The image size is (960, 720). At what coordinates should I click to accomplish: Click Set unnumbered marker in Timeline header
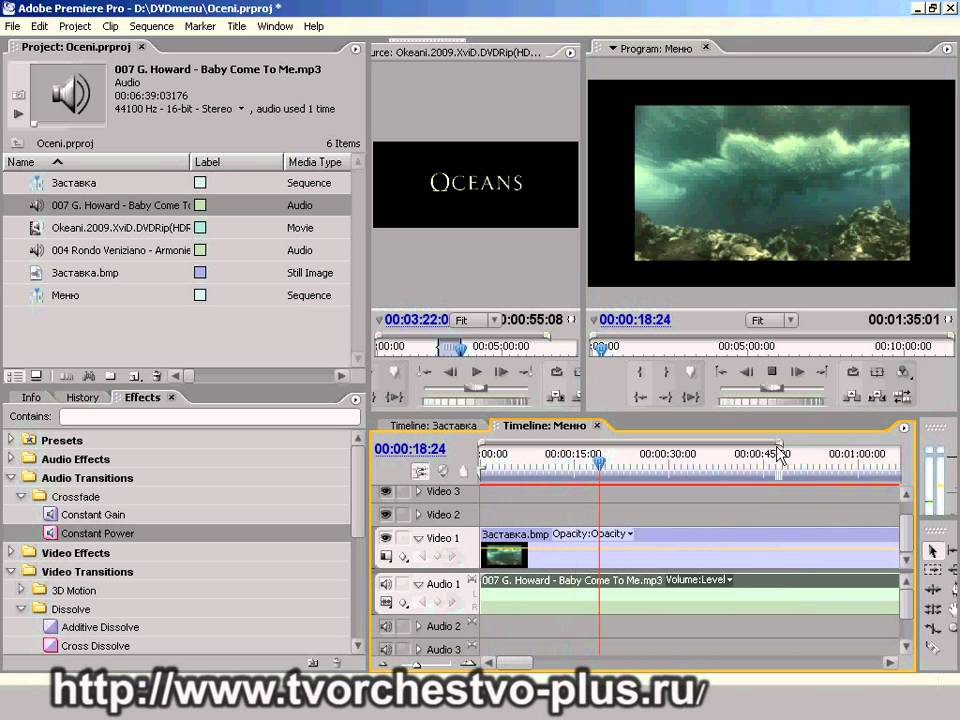tap(463, 471)
